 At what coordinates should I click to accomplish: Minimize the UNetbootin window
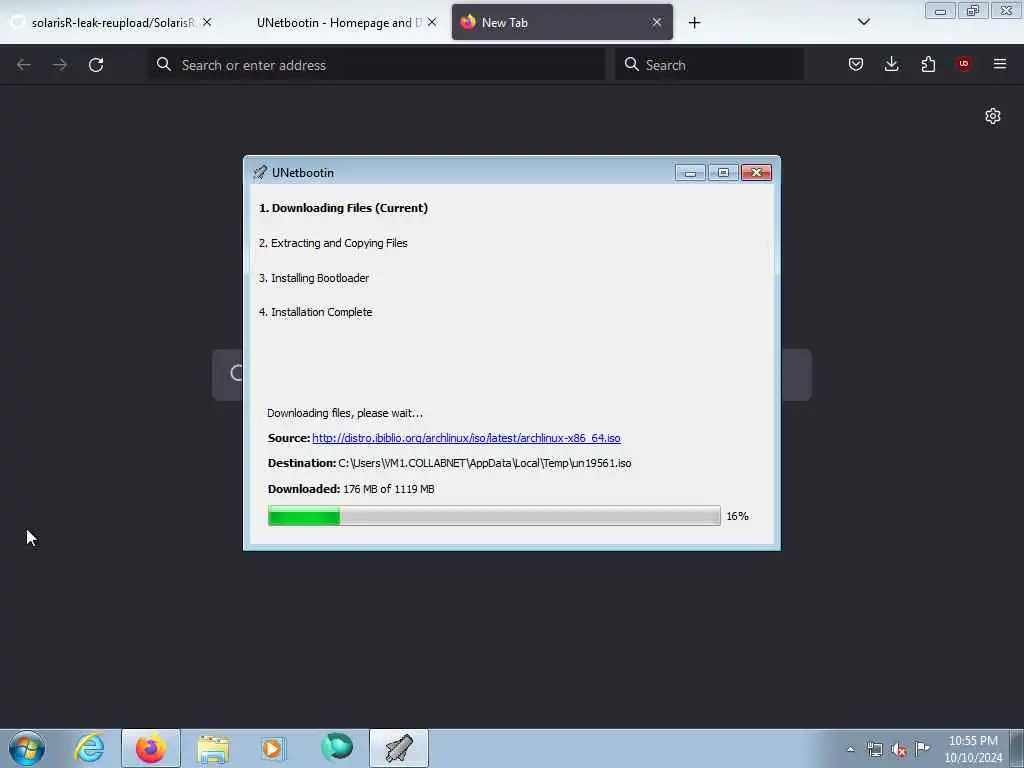click(x=690, y=172)
